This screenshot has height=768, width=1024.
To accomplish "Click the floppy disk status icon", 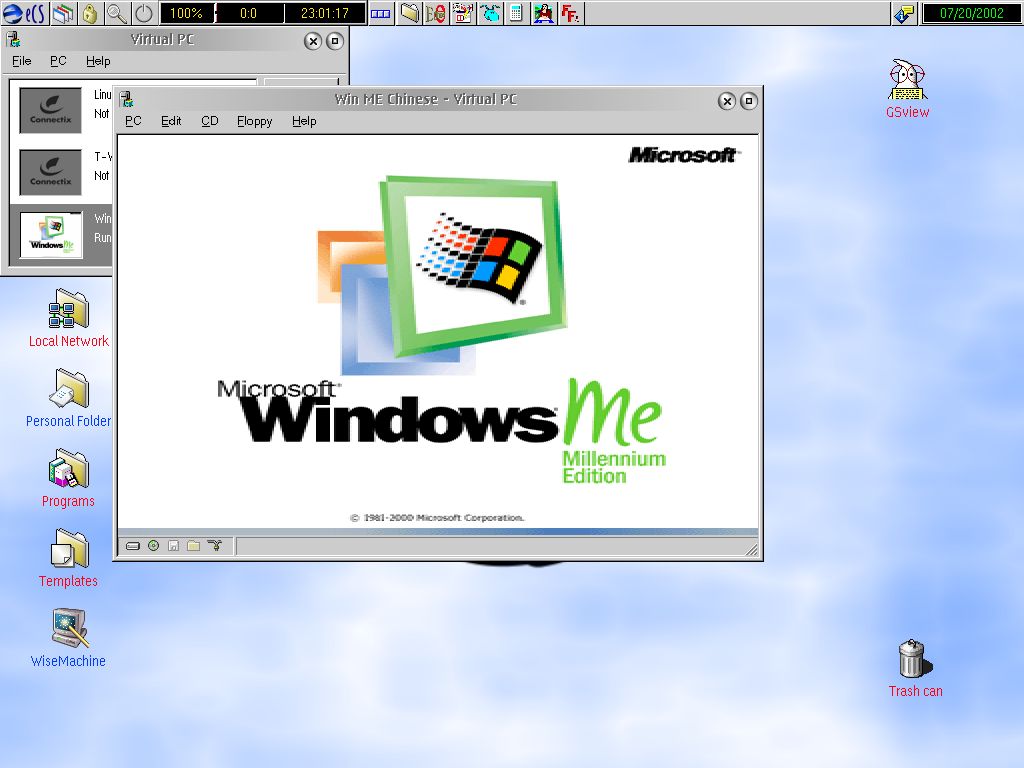I will [173, 546].
